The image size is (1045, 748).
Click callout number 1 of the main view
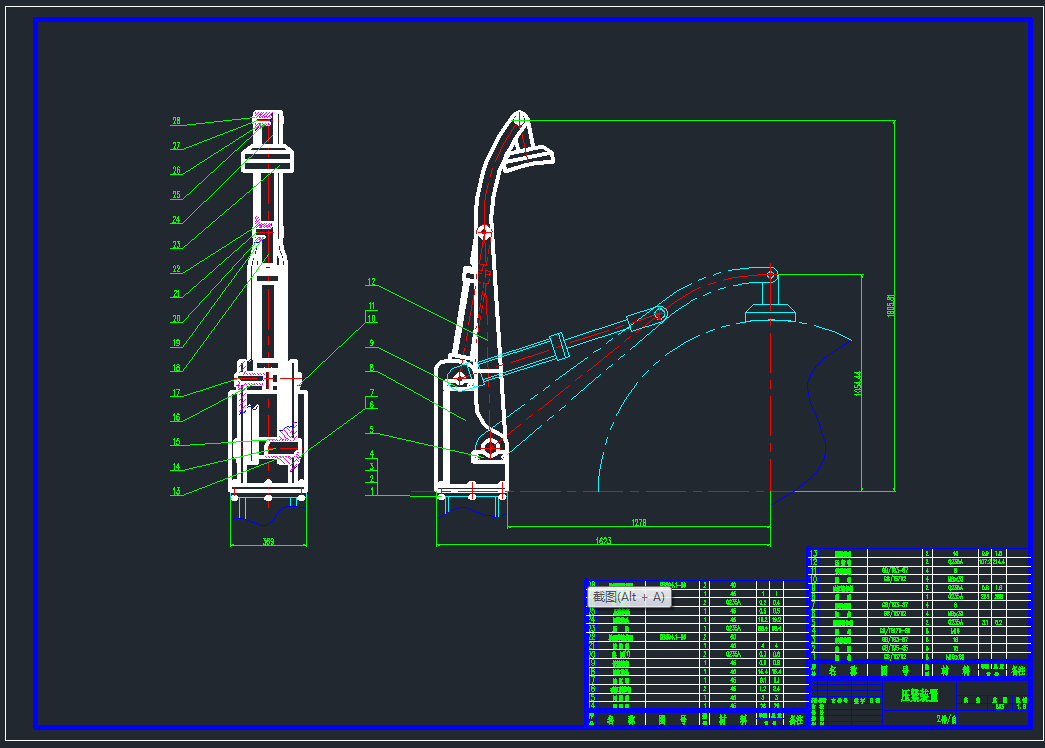pyautogui.click(x=371, y=491)
